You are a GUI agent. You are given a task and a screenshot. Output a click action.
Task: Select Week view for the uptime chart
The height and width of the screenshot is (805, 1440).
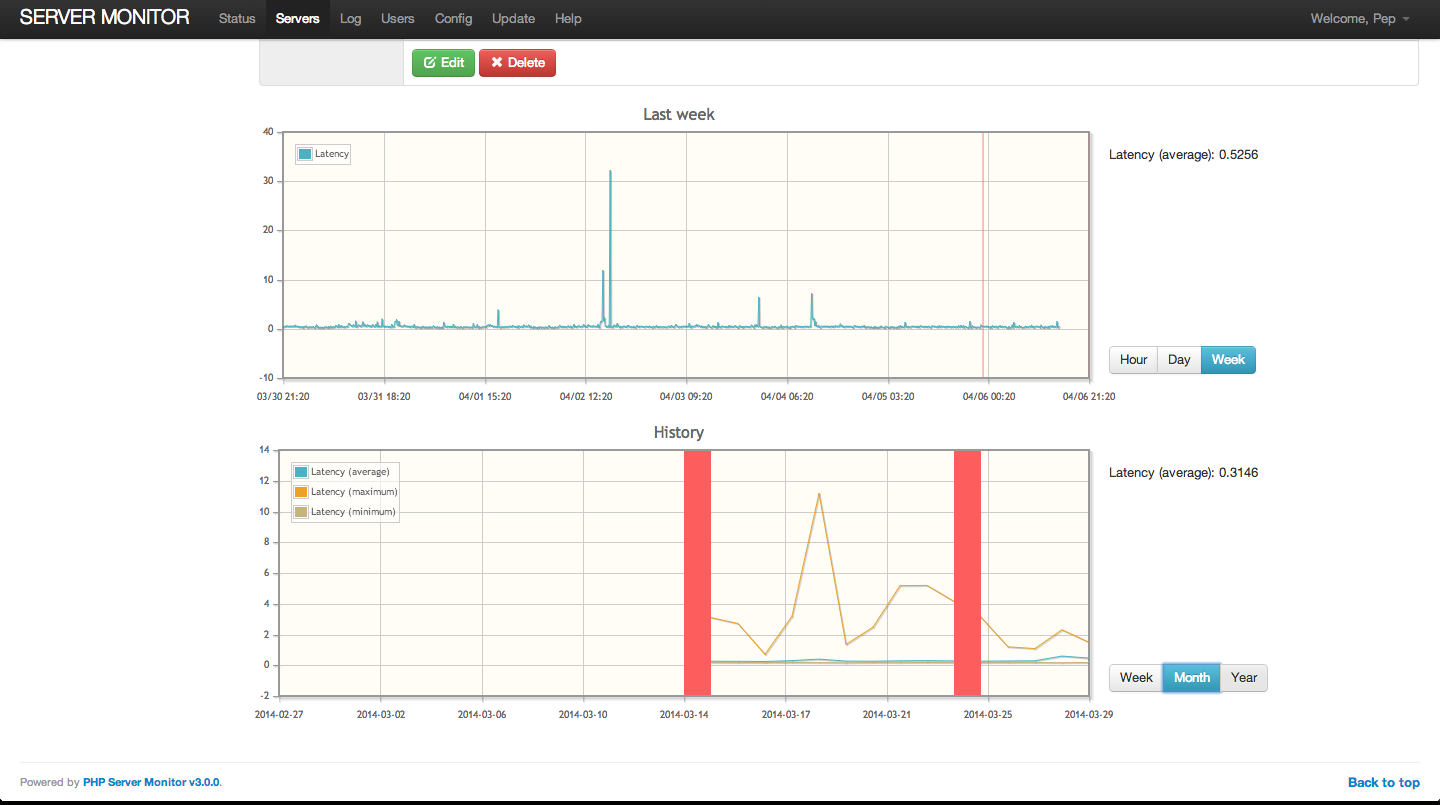point(1228,360)
